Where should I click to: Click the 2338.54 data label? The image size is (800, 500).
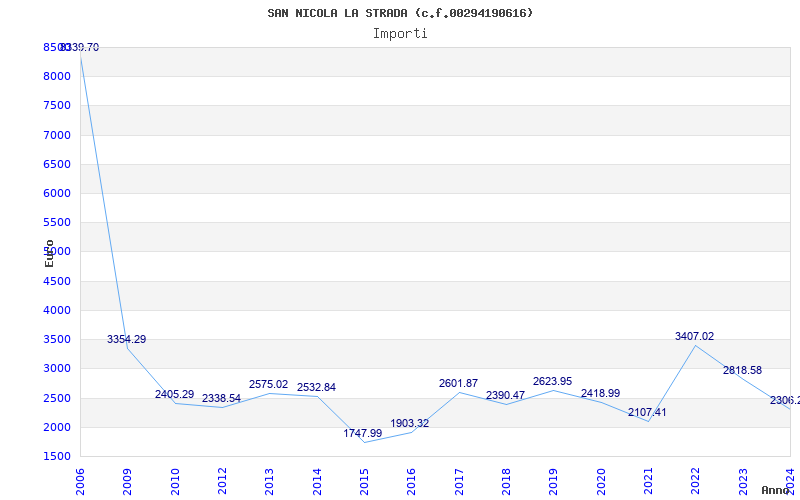tap(221, 398)
